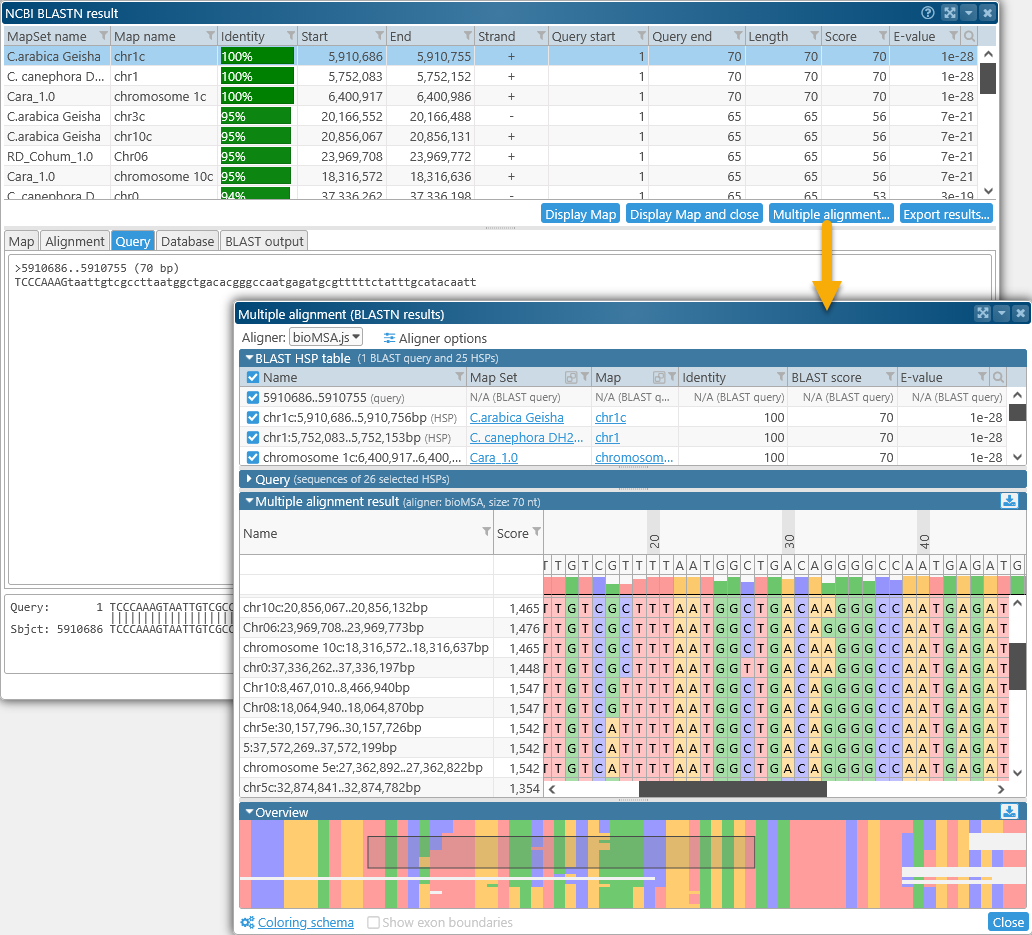Image resolution: width=1032 pixels, height=935 pixels.
Task: Open help for NCBI BLASTN result window
Action: (x=928, y=13)
